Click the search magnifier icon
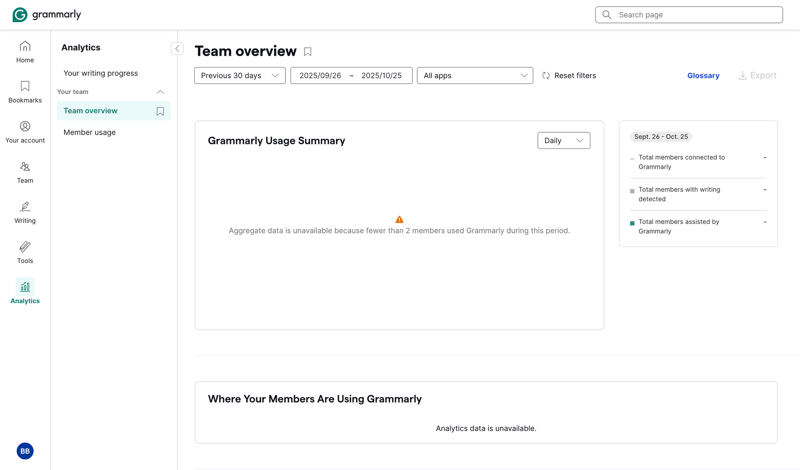The image size is (800, 470). click(607, 15)
